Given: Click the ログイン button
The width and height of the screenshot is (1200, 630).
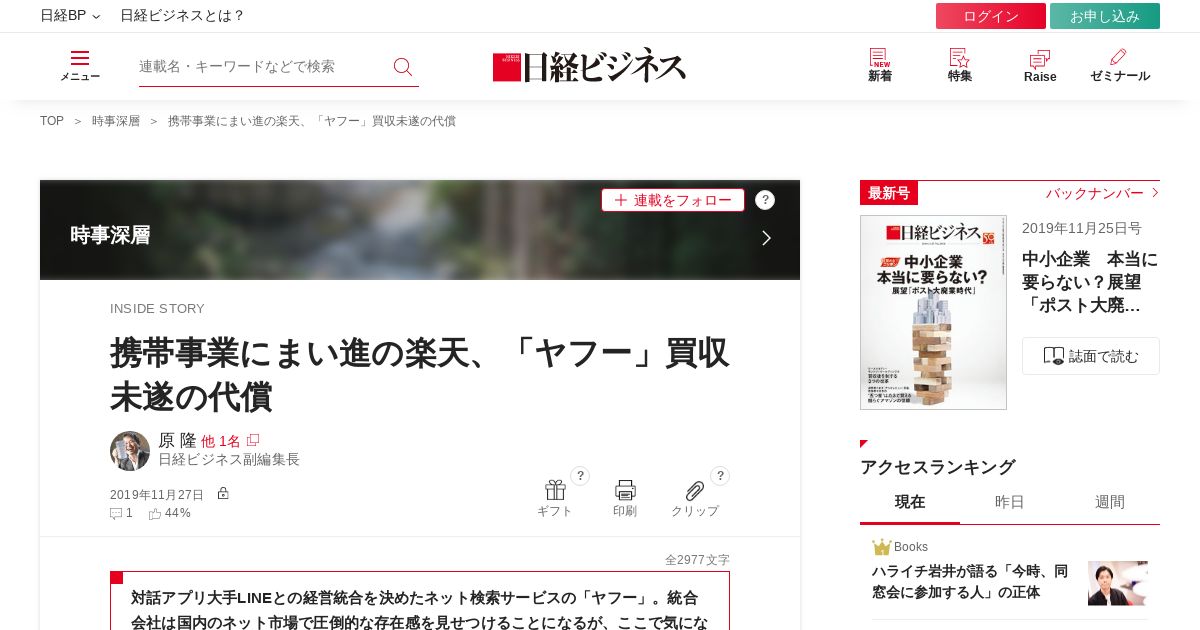Looking at the screenshot, I should [991, 16].
